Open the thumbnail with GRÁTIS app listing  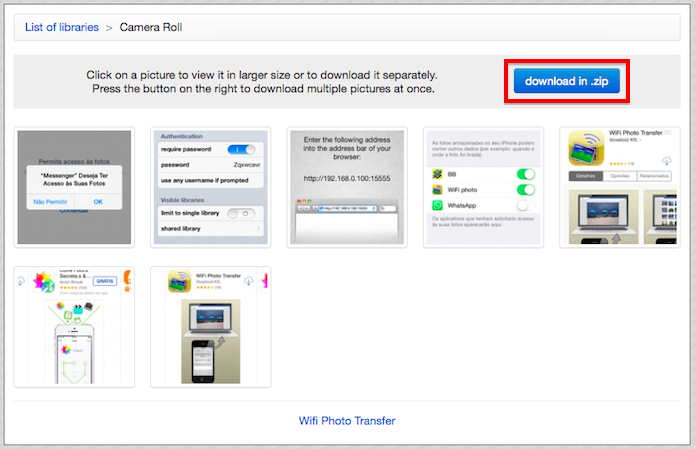(x=74, y=327)
